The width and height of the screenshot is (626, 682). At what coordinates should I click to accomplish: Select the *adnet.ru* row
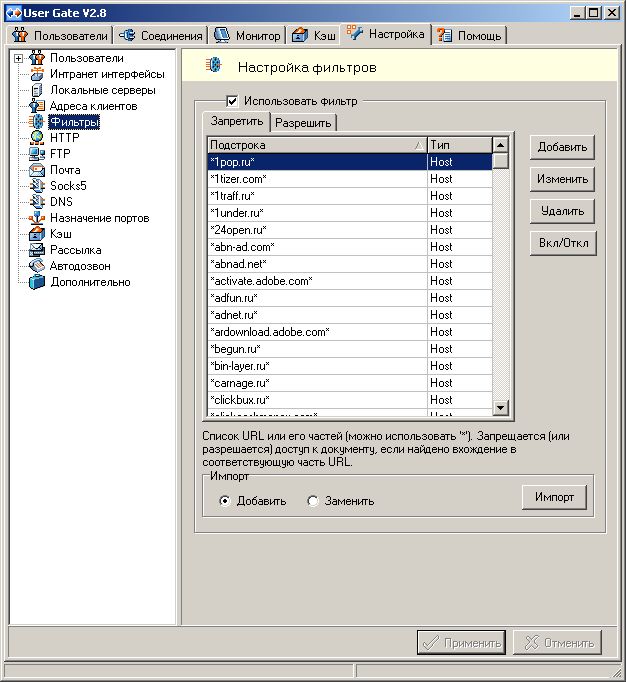tap(350, 314)
